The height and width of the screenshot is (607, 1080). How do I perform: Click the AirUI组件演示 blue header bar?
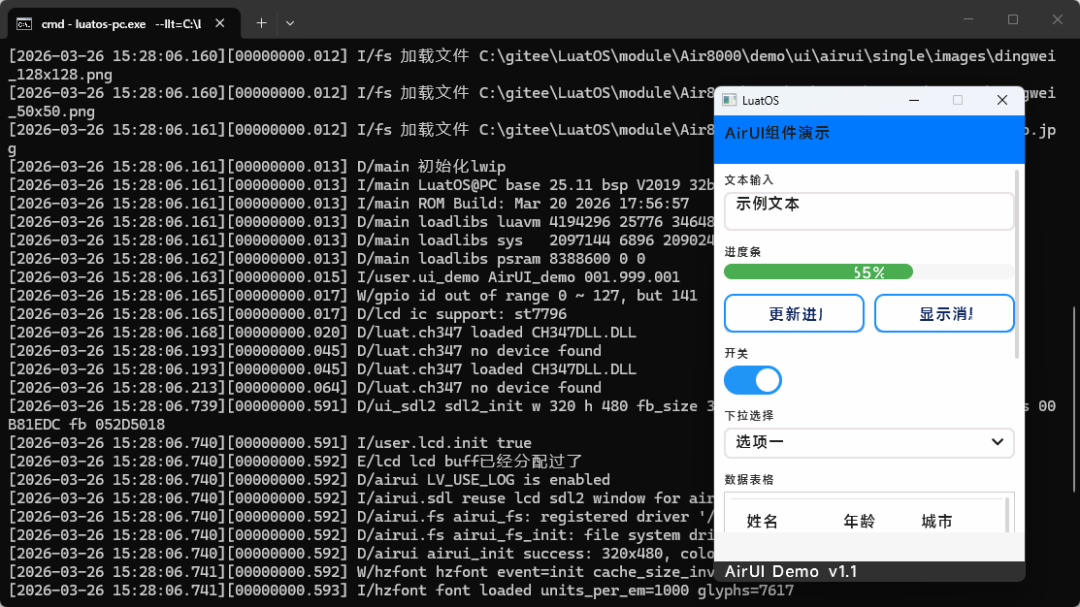pos(868,132)
